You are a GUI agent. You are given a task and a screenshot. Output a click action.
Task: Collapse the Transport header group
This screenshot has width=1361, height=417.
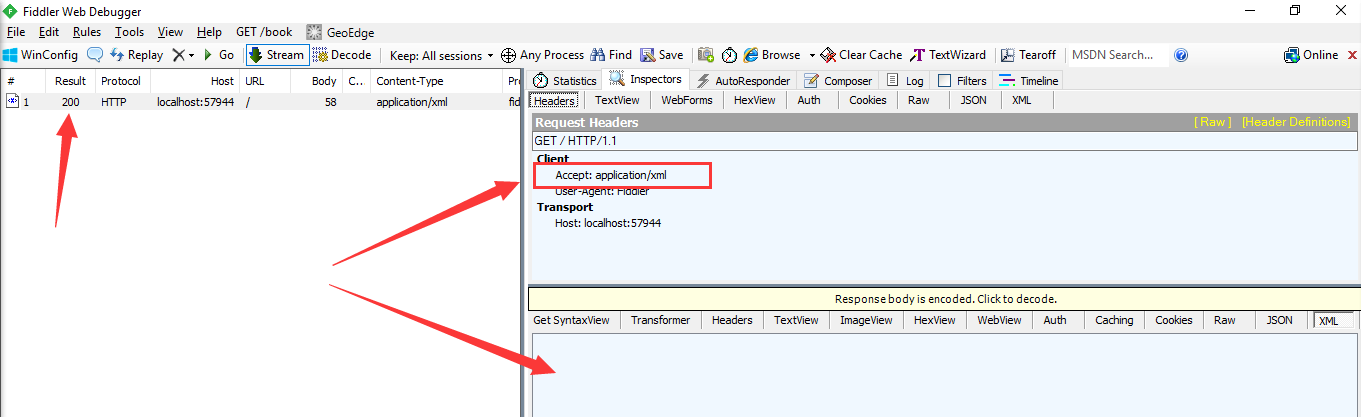(565, 207)
